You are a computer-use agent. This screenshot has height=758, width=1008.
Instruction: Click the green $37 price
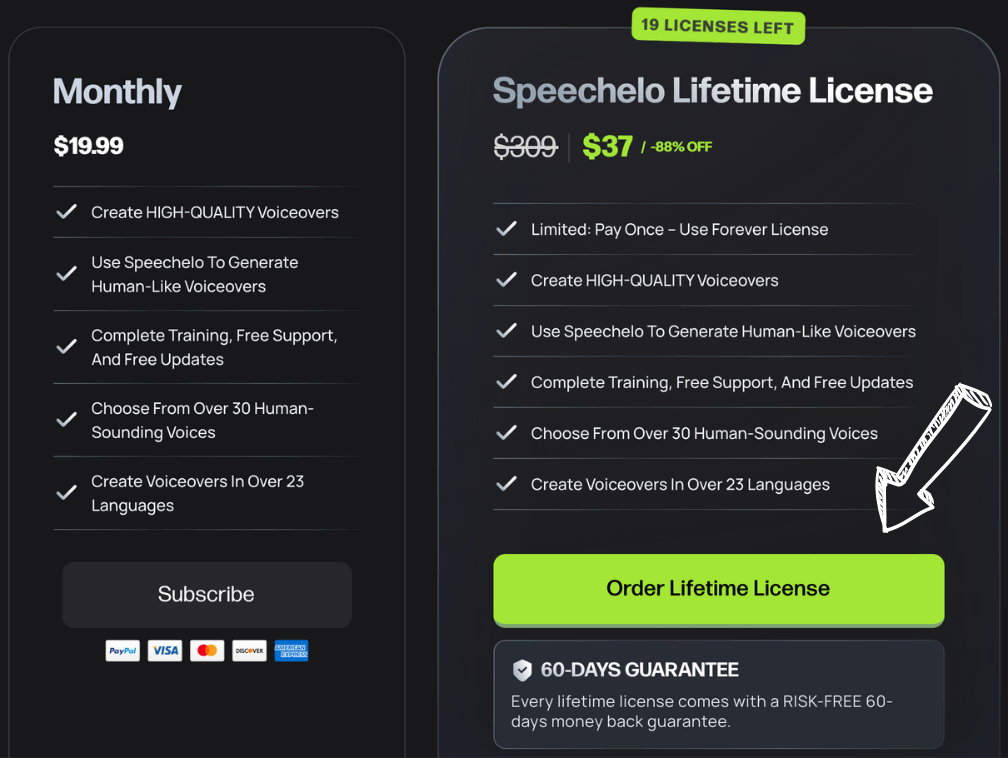tap(607, 147)
